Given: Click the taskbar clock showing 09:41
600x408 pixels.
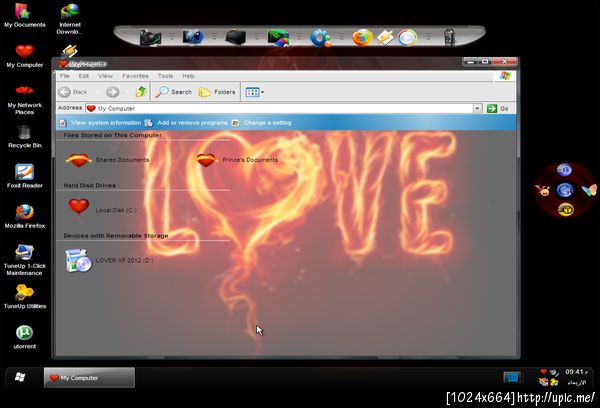Looking at the screenshot, I should click(x=576, y=372).
